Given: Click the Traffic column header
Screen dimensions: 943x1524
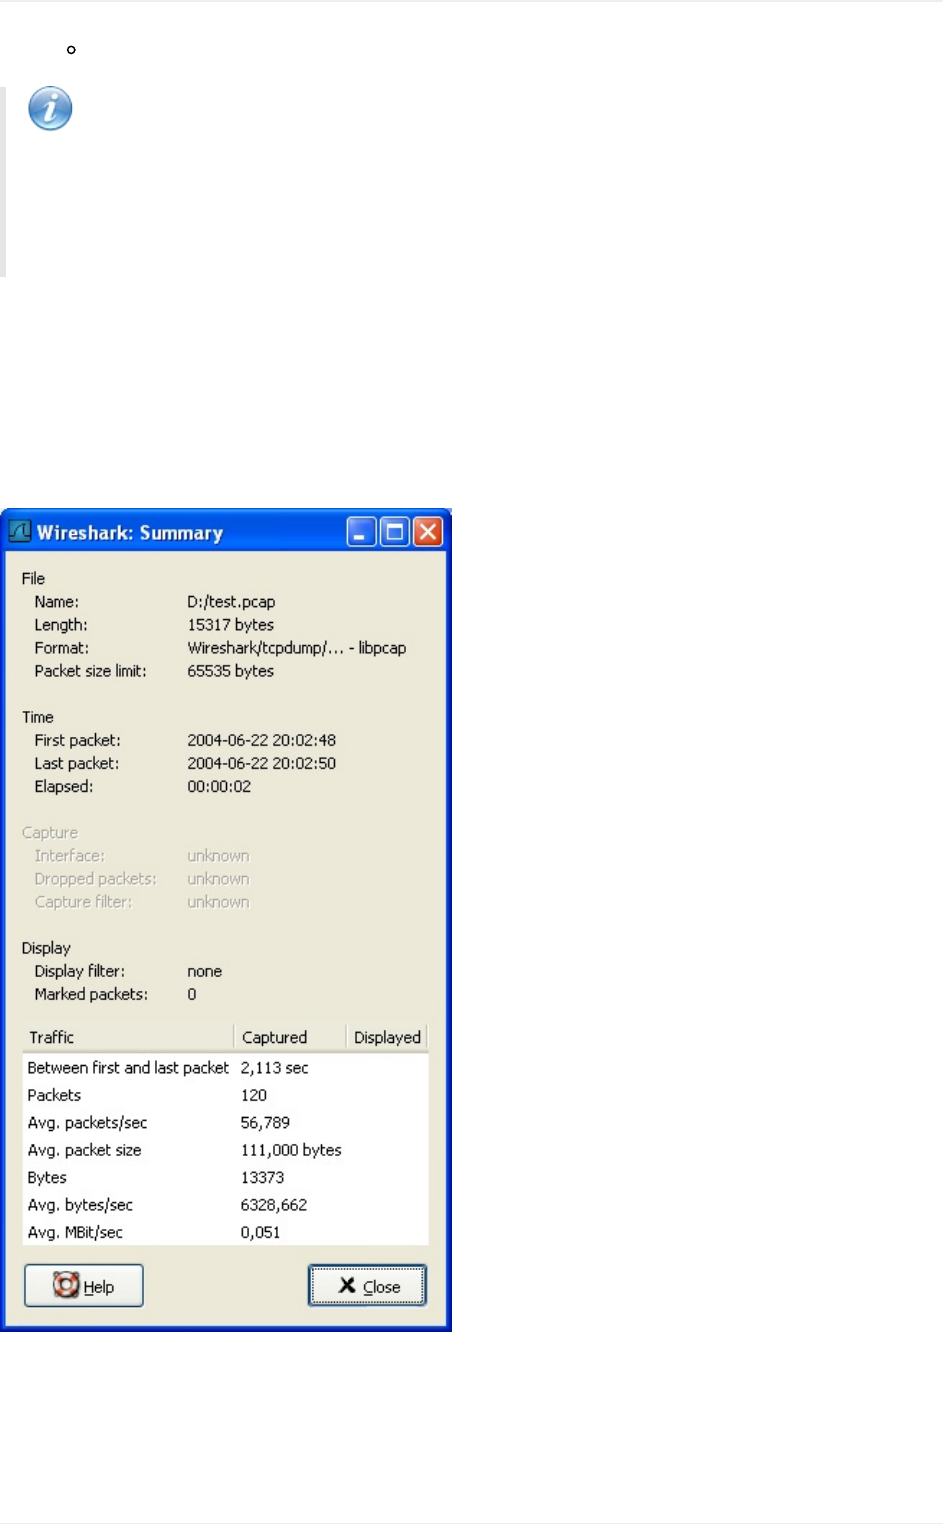Looking at the screenshot, I should point(127,1037).
